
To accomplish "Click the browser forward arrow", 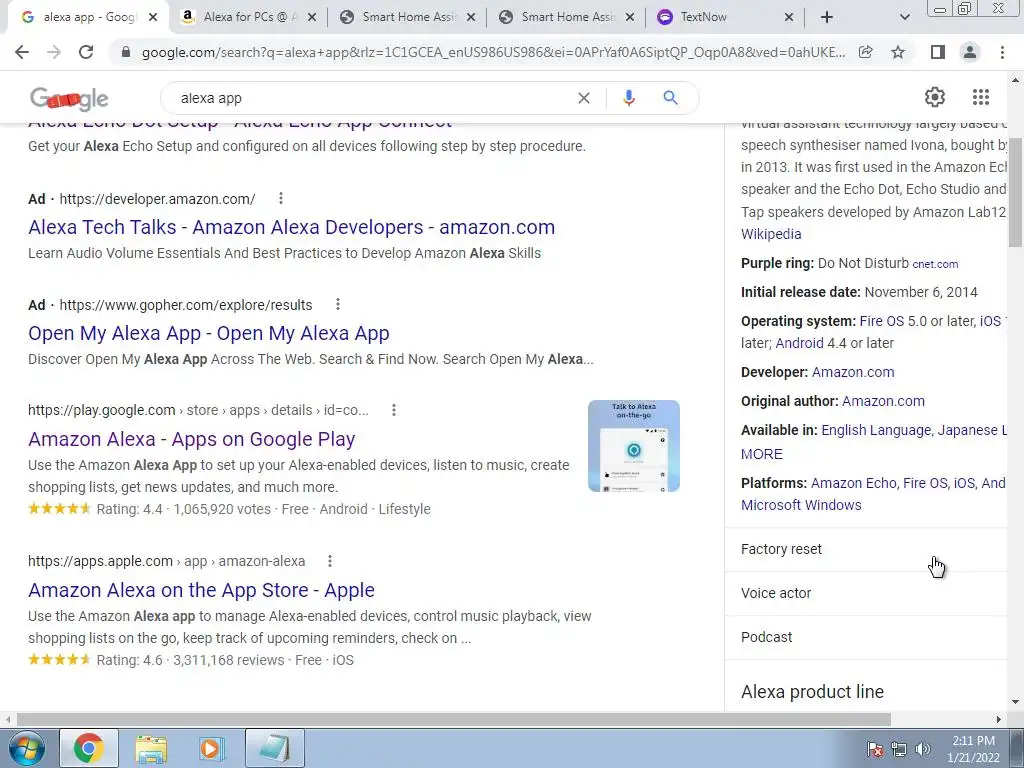I will coord(54,52).
